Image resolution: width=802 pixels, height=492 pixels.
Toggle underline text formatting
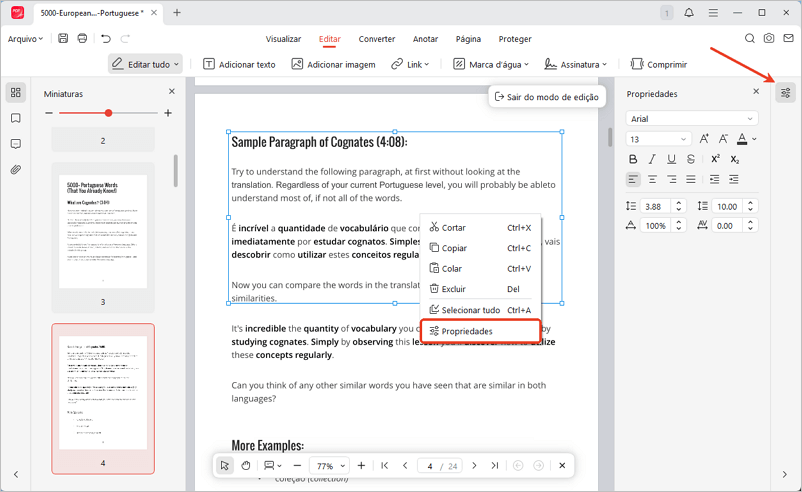tap(672, 159)
